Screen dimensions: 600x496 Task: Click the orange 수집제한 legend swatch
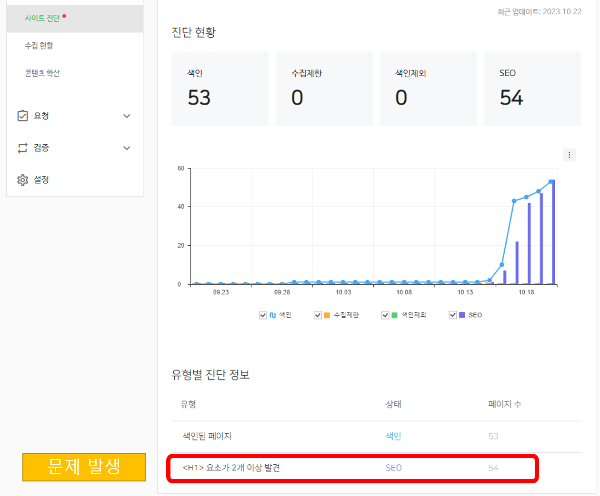tap(327, 315)
